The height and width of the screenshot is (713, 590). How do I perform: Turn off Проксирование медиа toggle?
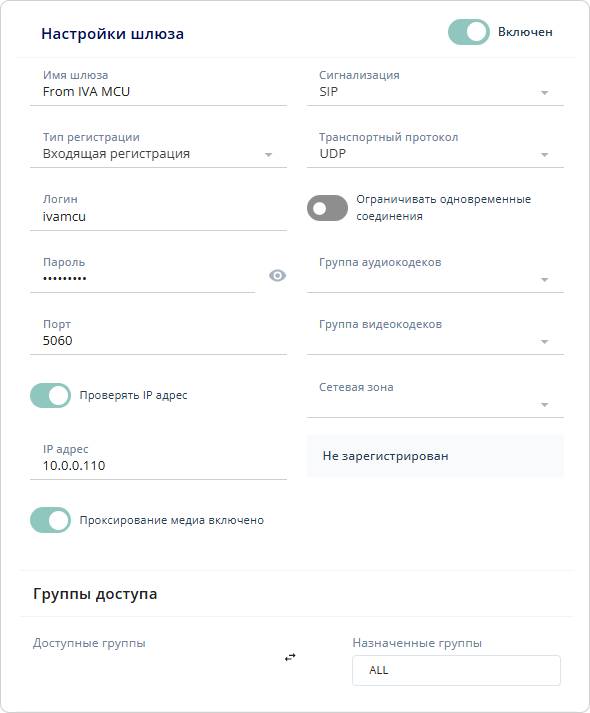tap(50, 520)
